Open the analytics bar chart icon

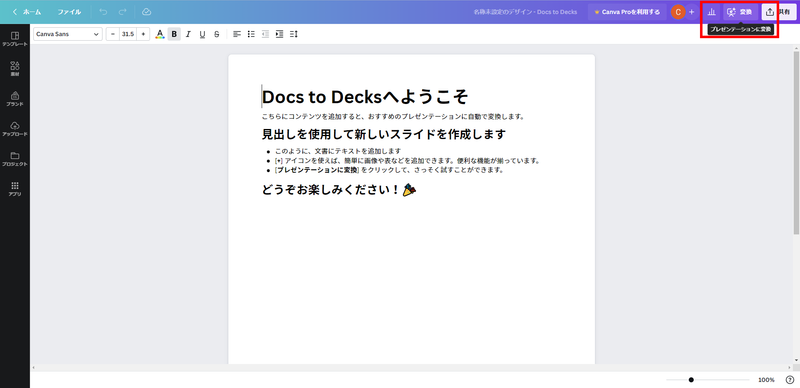711,12
